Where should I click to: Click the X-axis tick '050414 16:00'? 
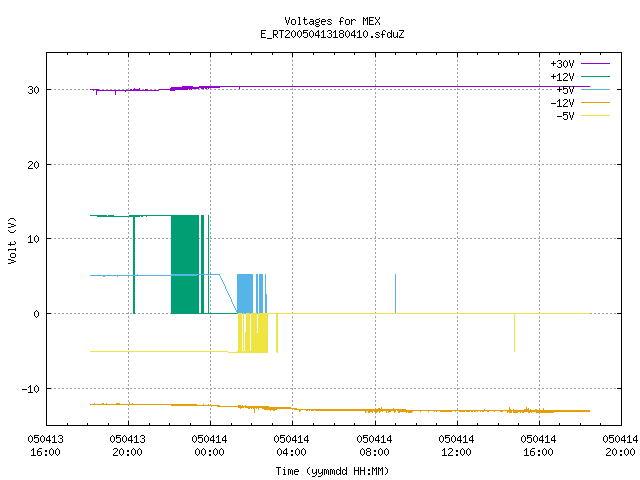click(x=539, y=445)
